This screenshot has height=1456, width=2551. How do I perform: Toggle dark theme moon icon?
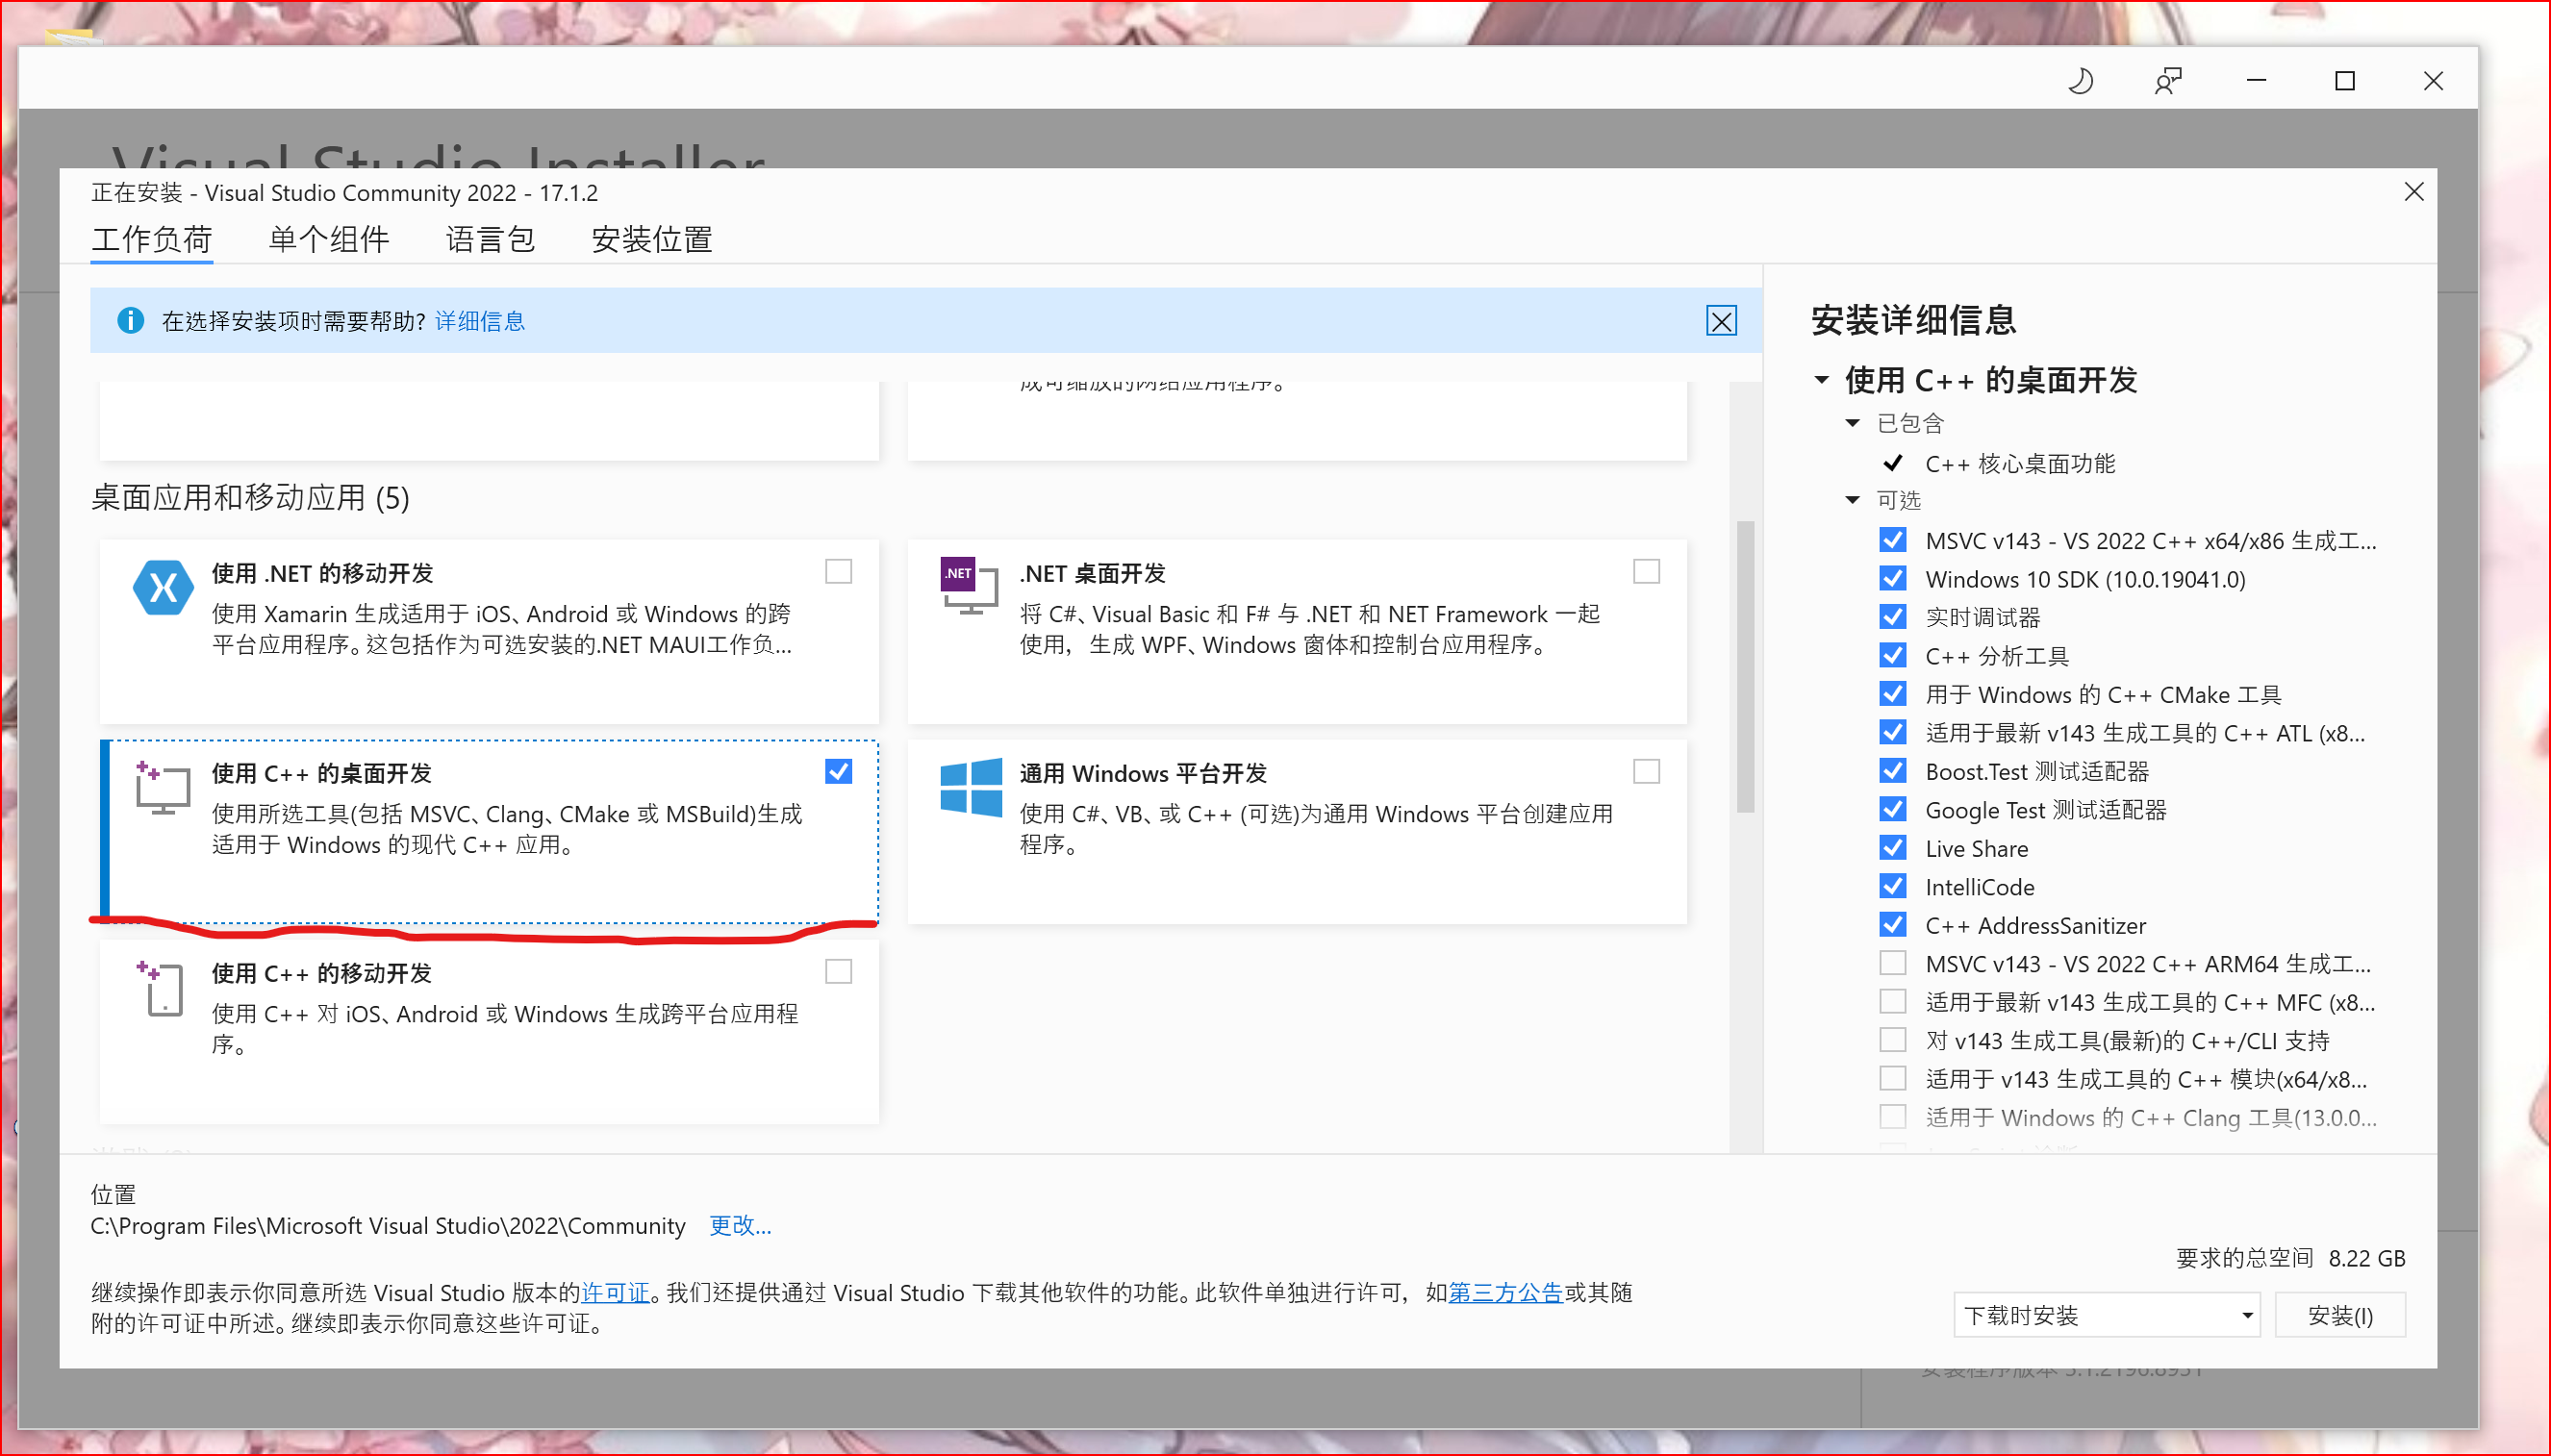click(x=2080, y=81)
